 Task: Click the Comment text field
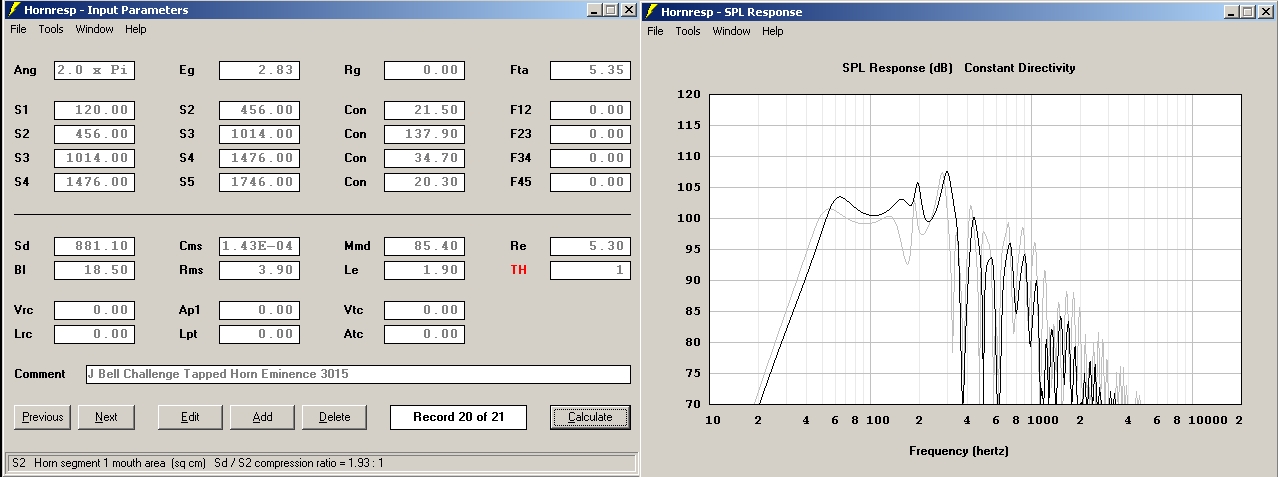[358, 374]
